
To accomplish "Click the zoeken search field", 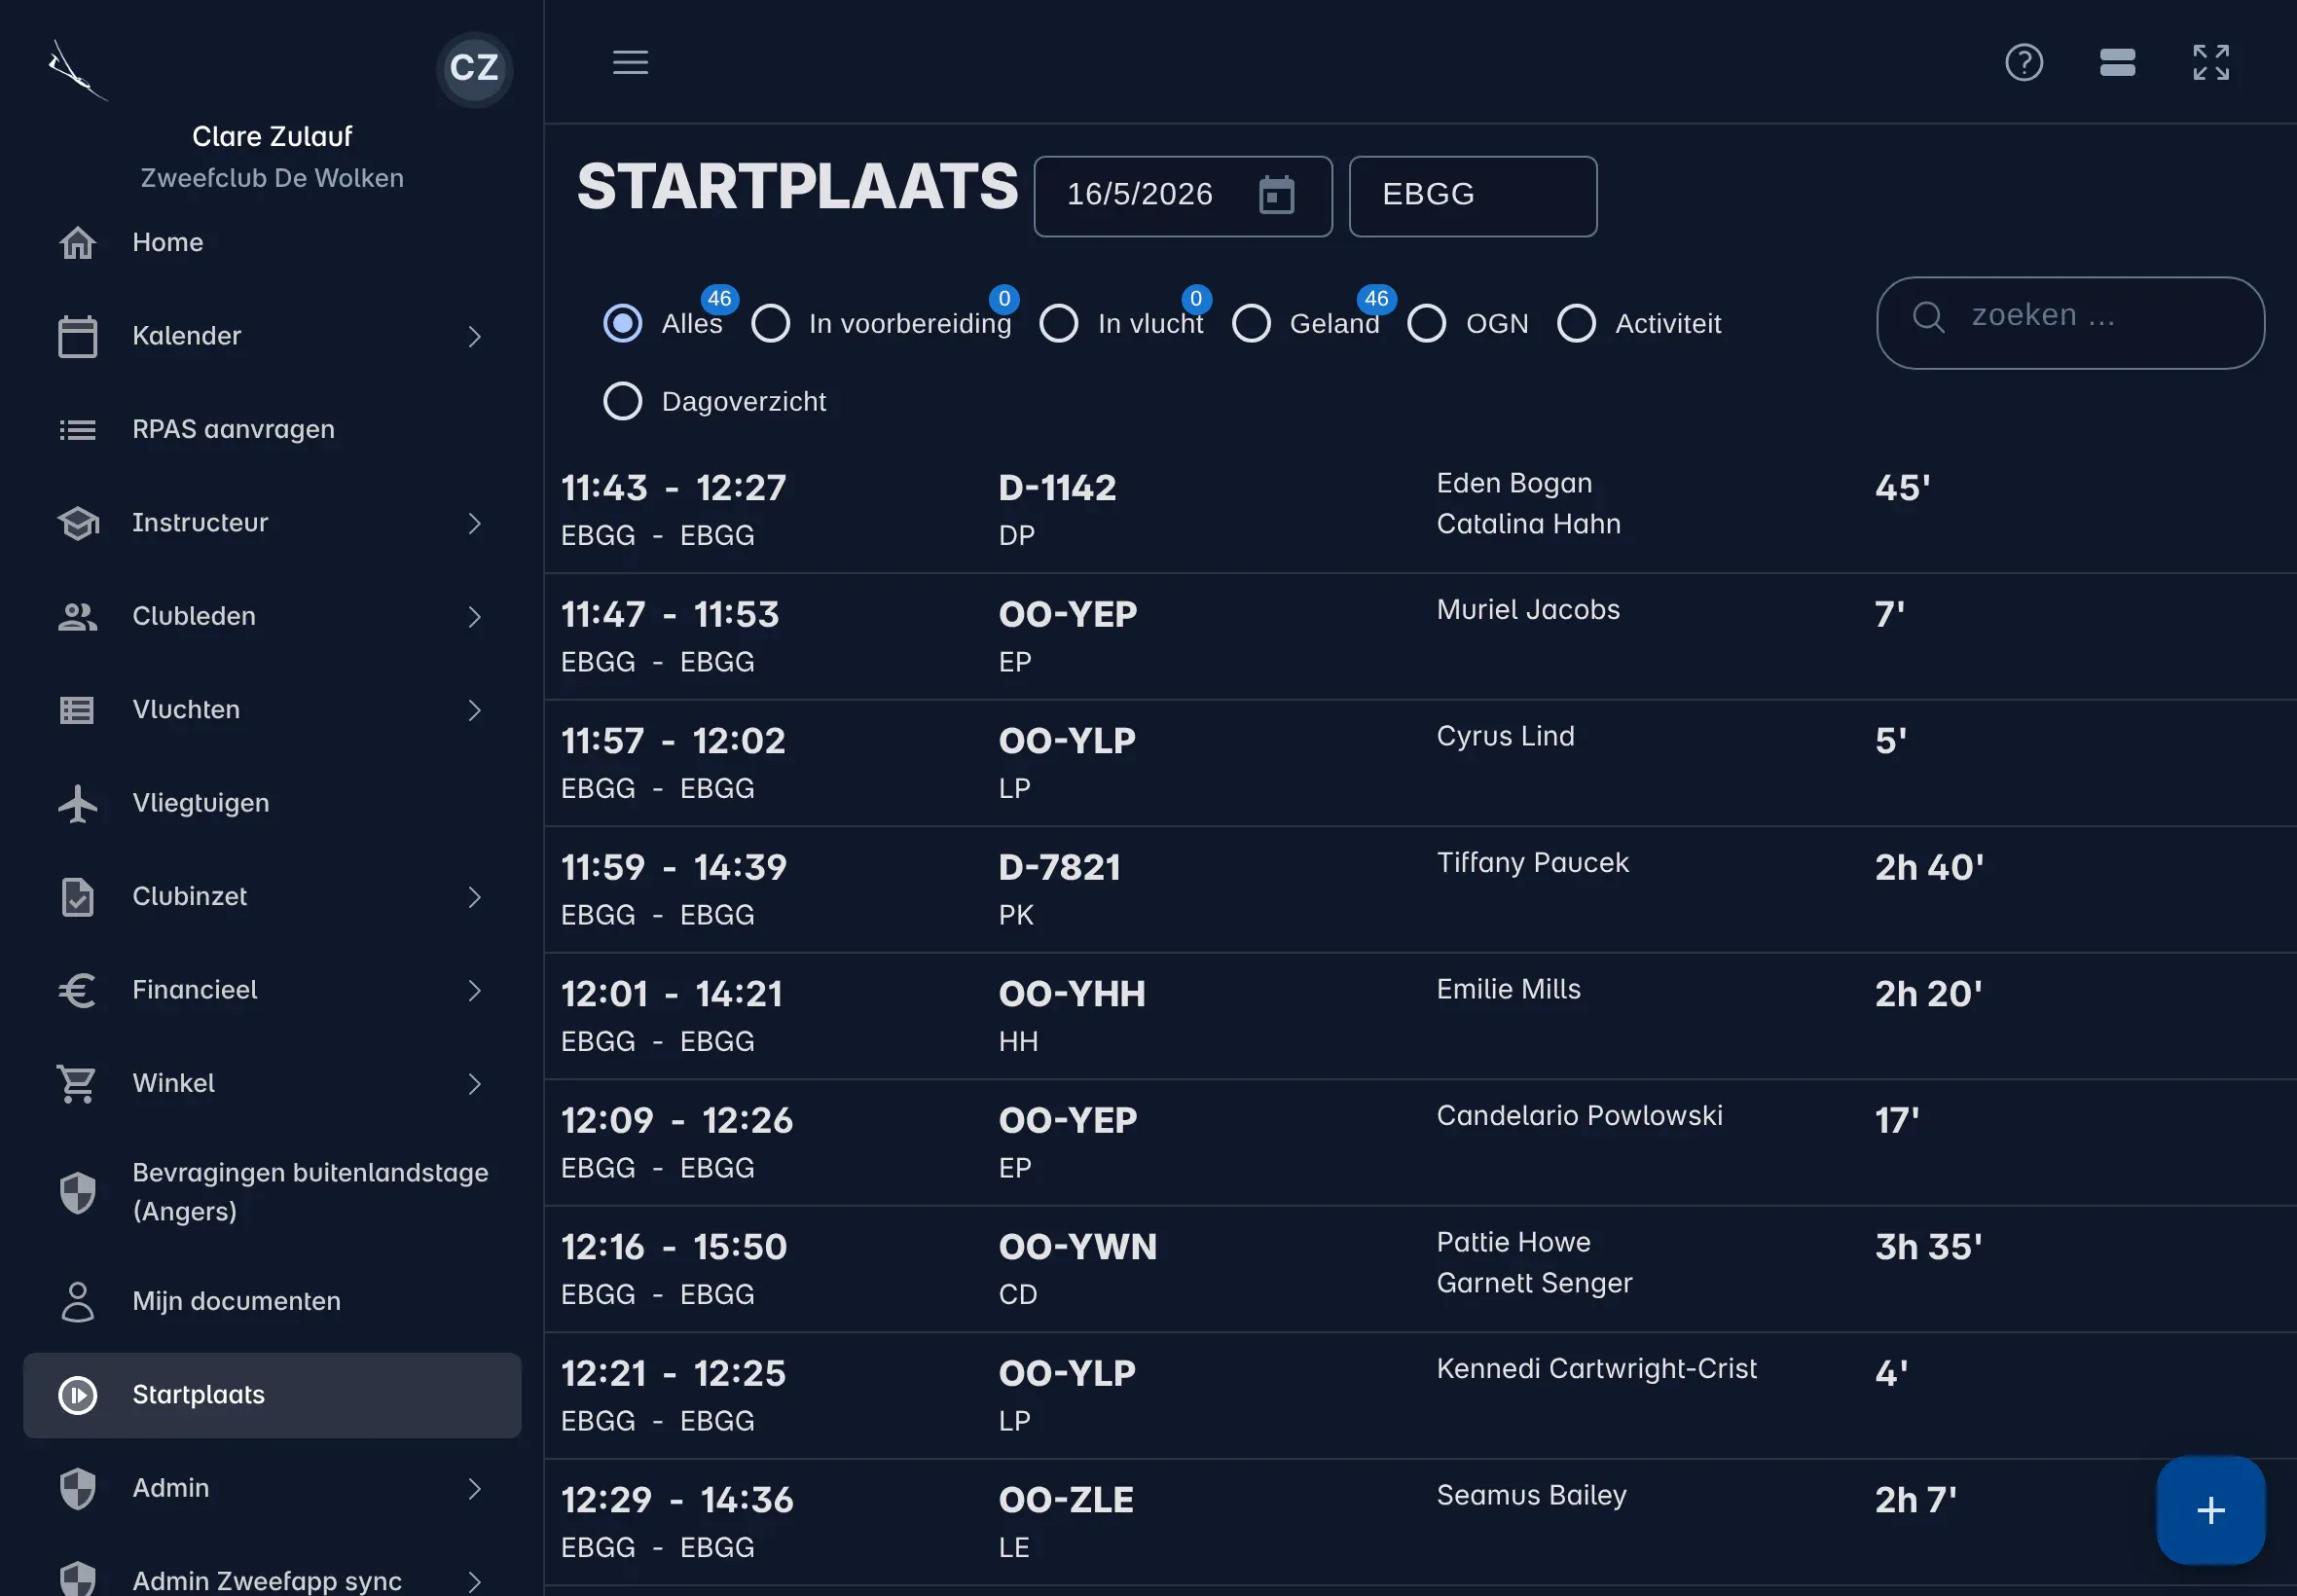I will [x=2070, y=322].
